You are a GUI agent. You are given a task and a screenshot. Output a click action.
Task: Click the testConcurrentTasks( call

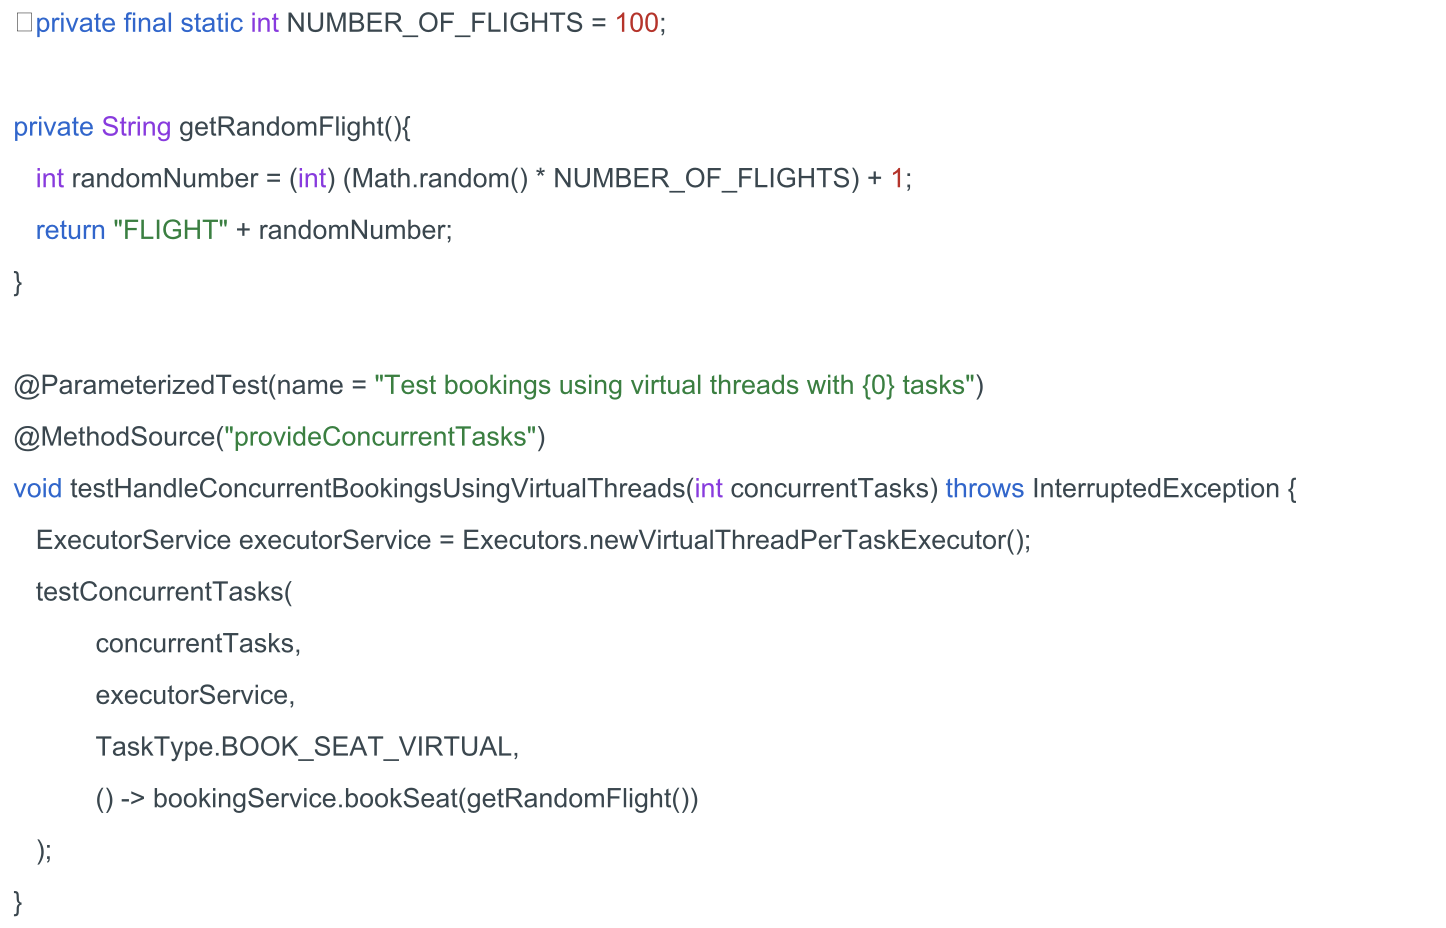pyautogui.click(x=164, y=592)
